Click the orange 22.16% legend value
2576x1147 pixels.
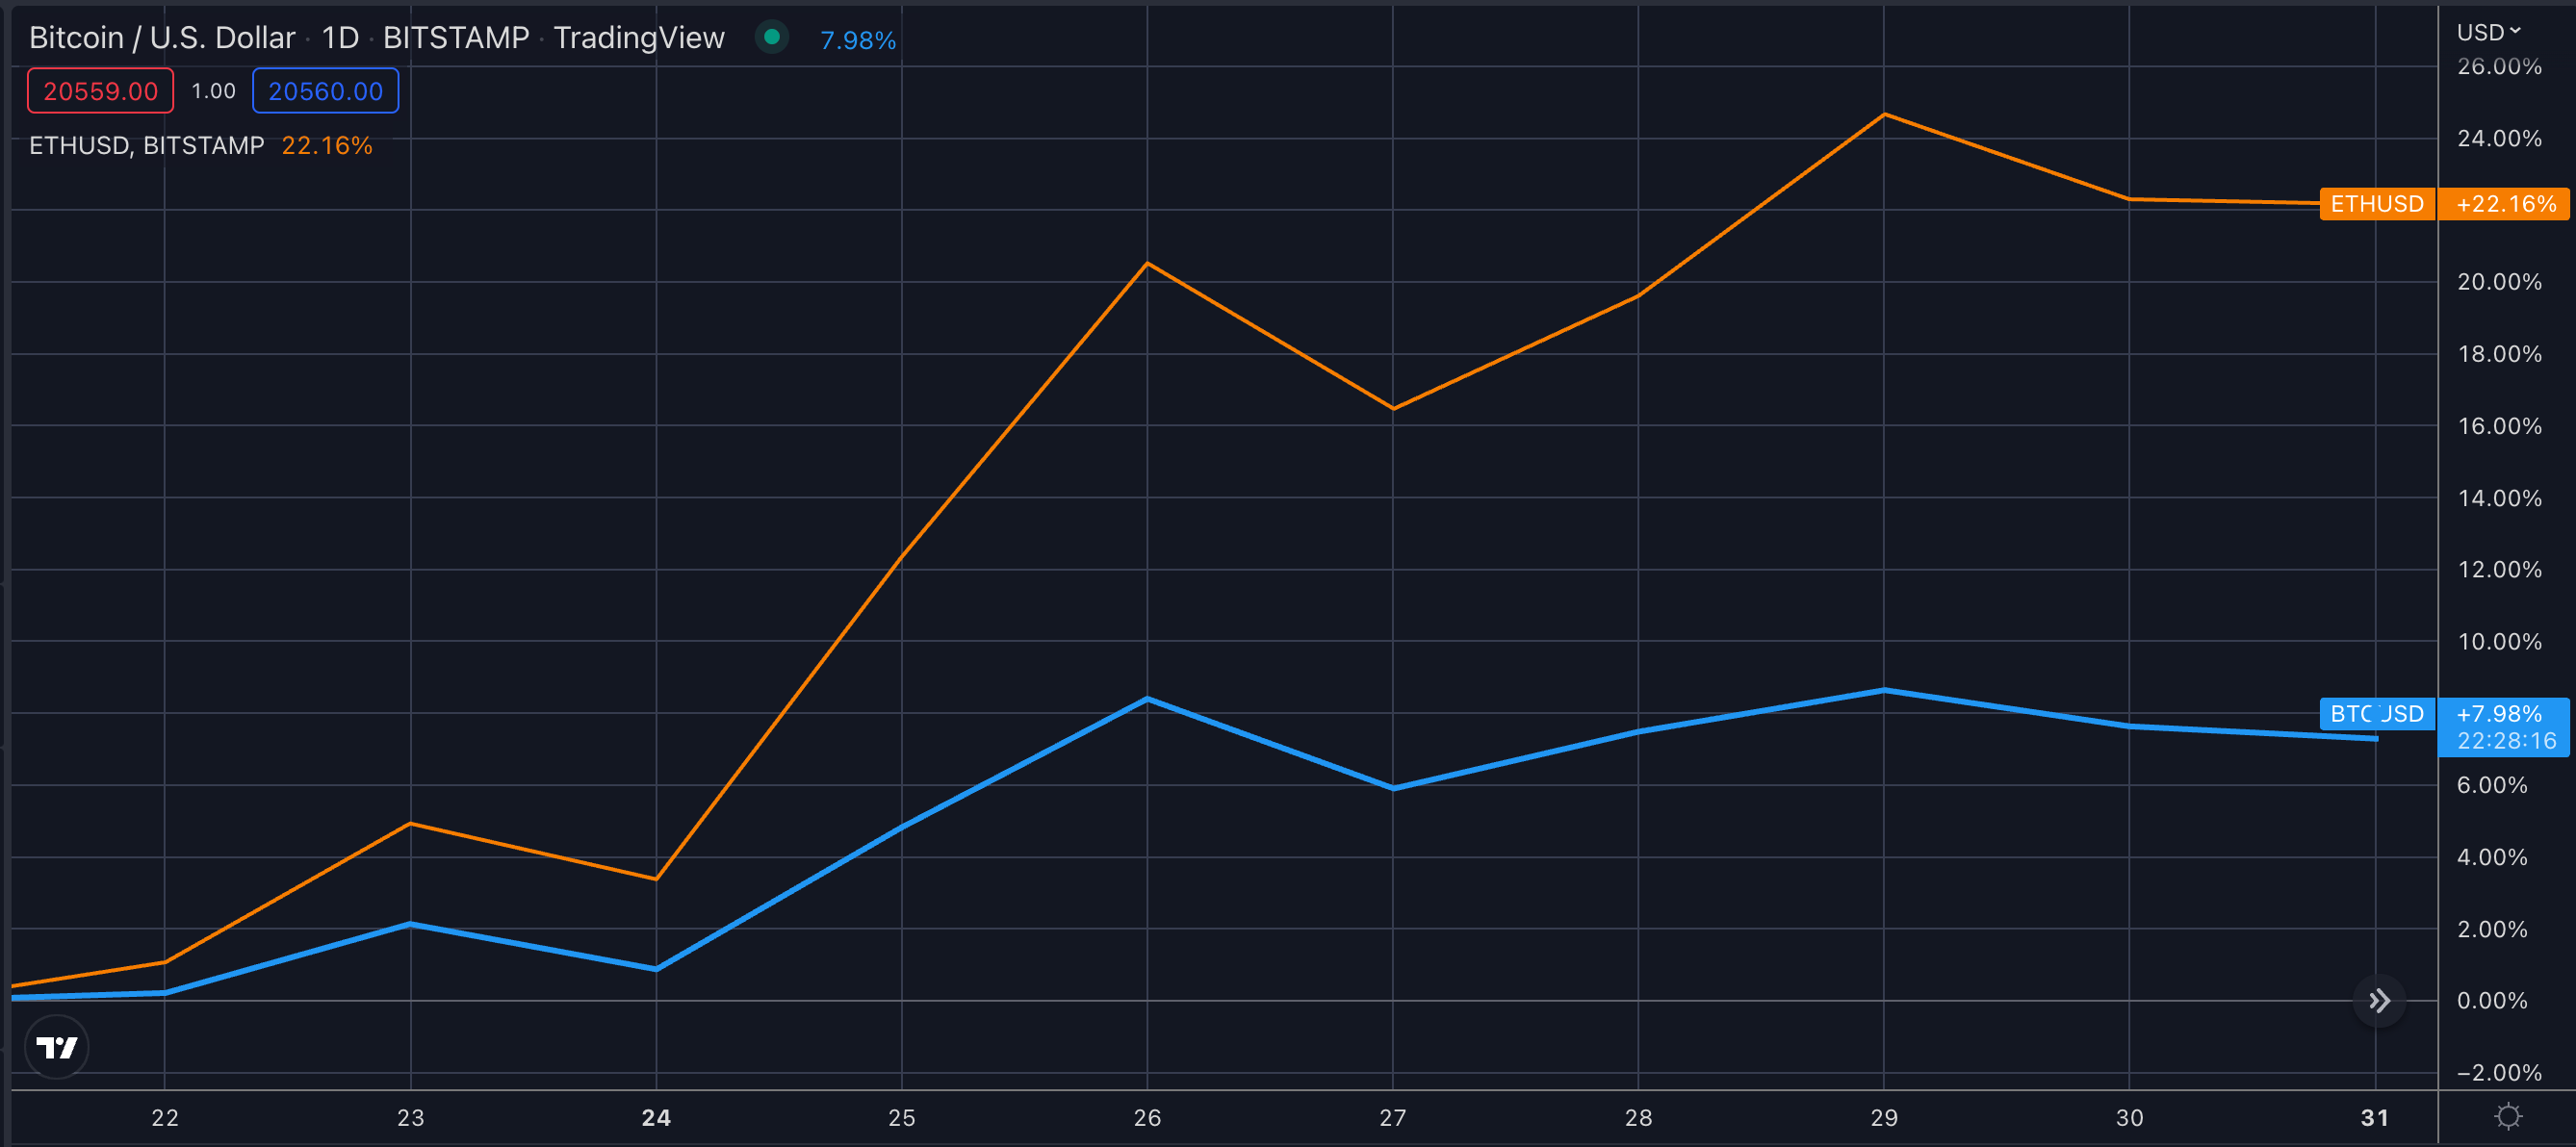pyautogui.click(x=327, y=145)
